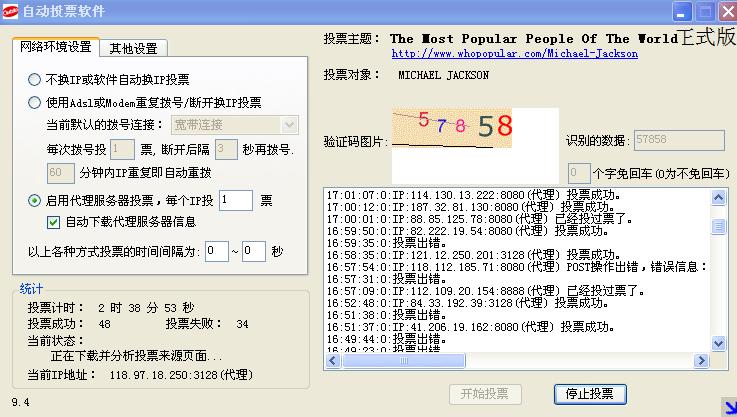Click the 个字免回车 character count field

pos(579,173)
